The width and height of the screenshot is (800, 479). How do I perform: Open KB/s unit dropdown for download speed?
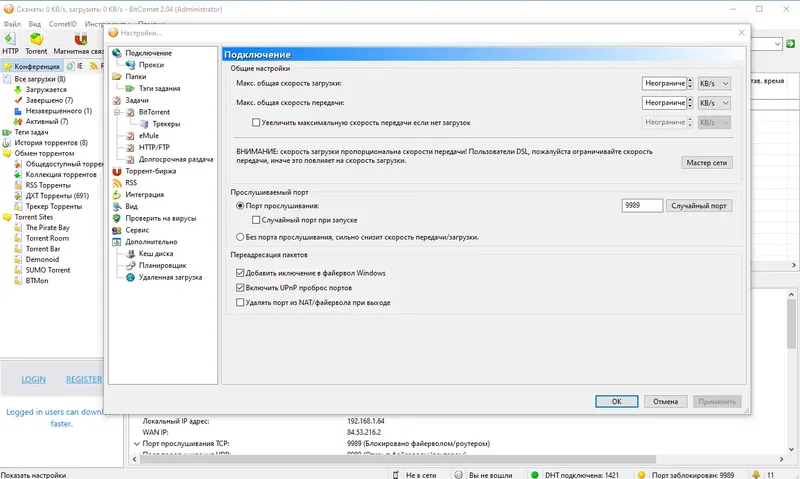(x=714, y=83)
